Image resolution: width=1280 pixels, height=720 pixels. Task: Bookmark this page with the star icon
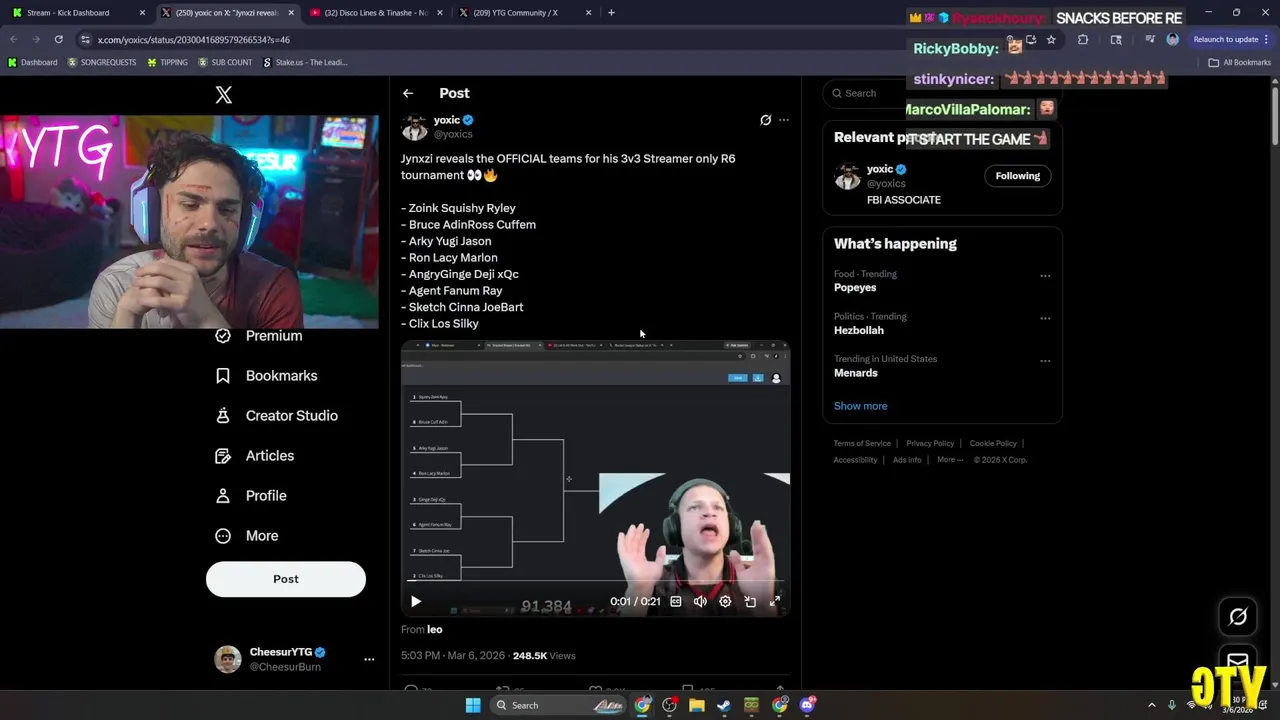pyautogui.click(x=1051, y=39)
